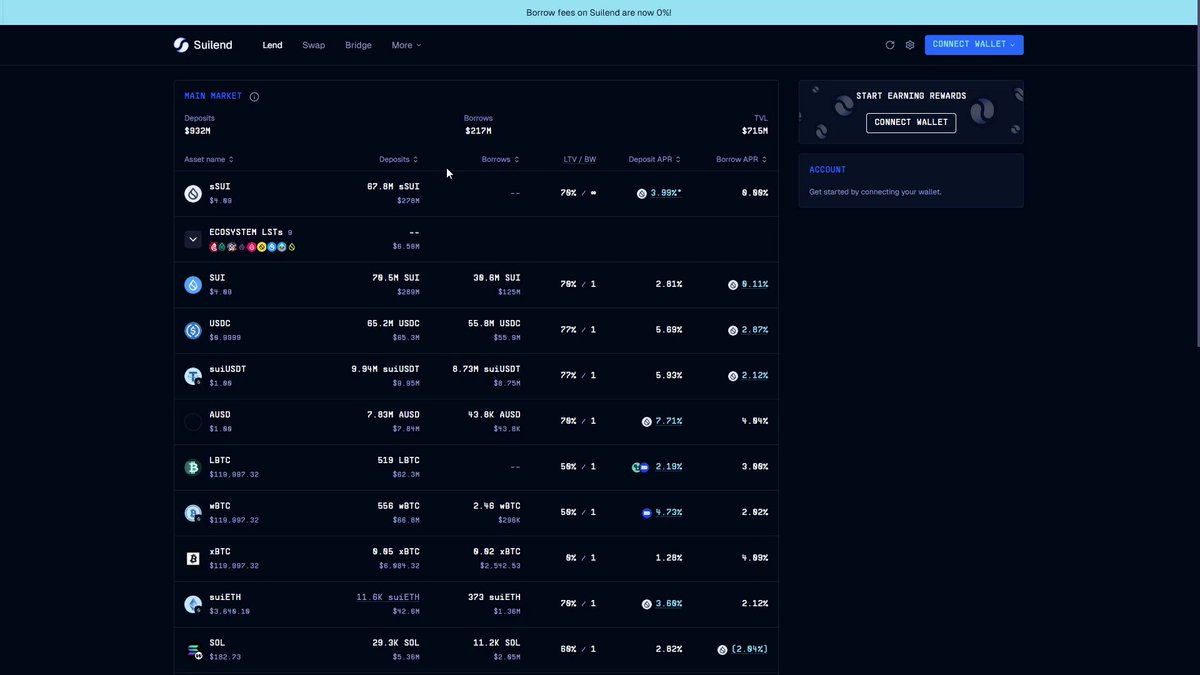Click suiUSDT deposits 9.94M suiUSDT
Viewport: 1200px width, 675px height.
386,369
